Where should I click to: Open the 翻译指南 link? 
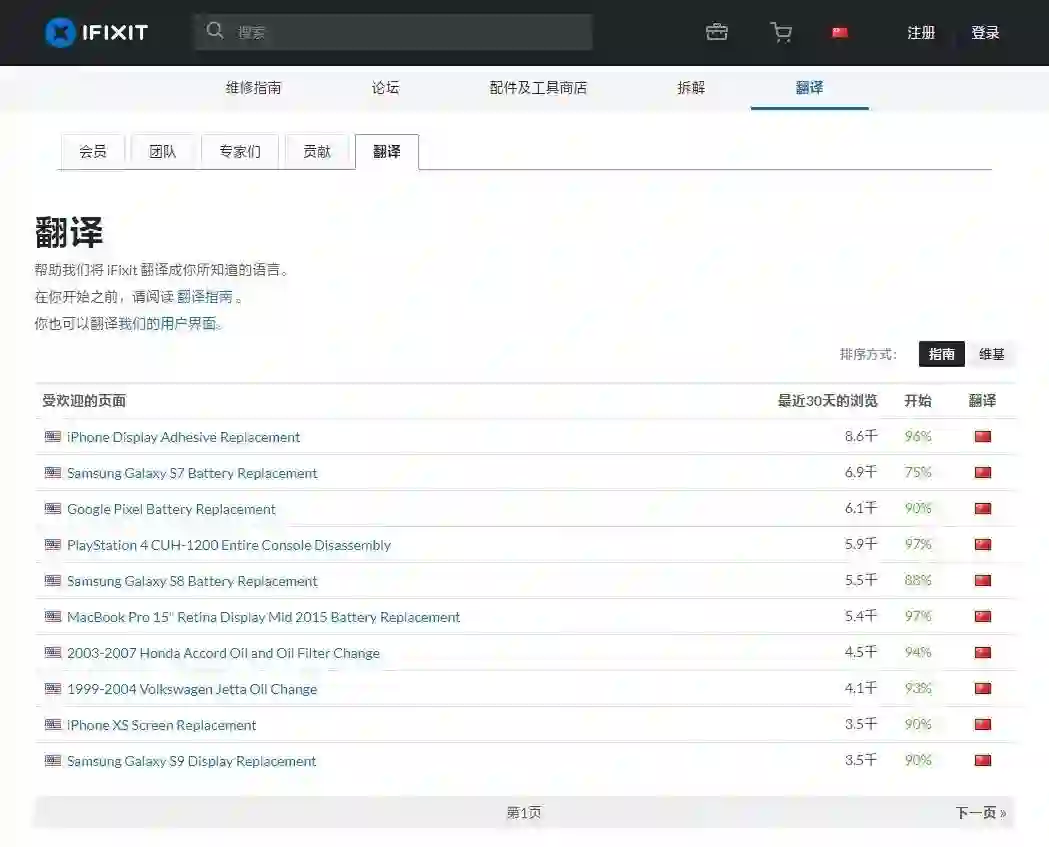[205, 297]
